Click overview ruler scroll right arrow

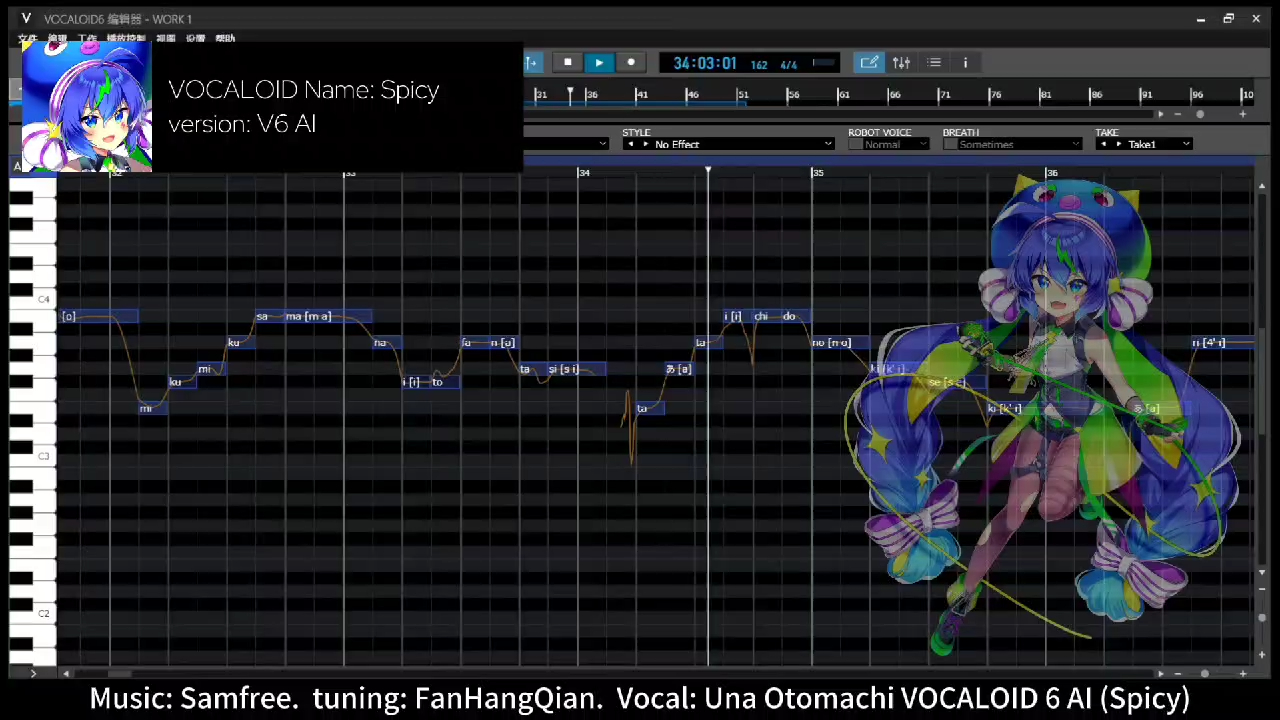pyautogui.click(x=1160, y=114)
